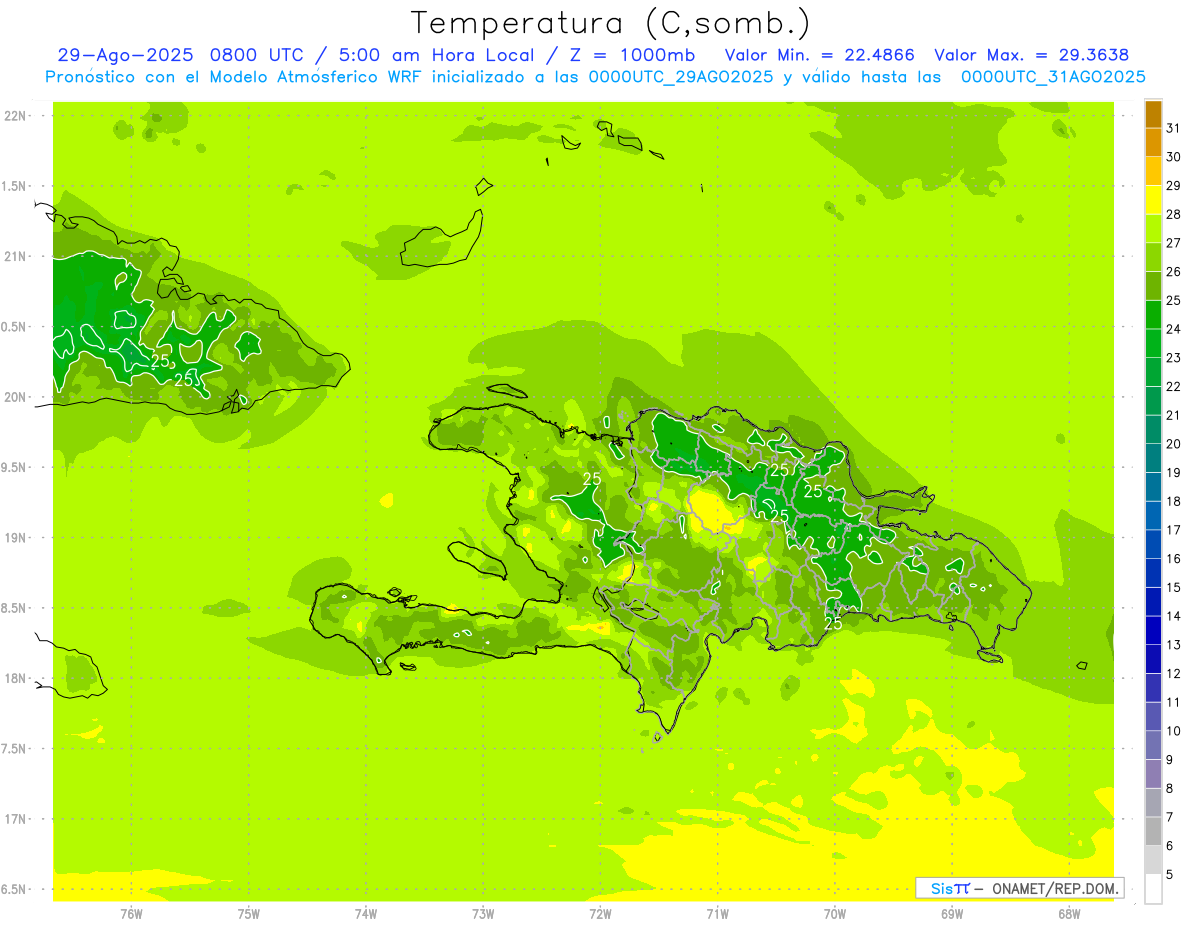Click the white swatch below 5 in legend
Viewport: 1200px width, 927px height.
click(1153, 889)
